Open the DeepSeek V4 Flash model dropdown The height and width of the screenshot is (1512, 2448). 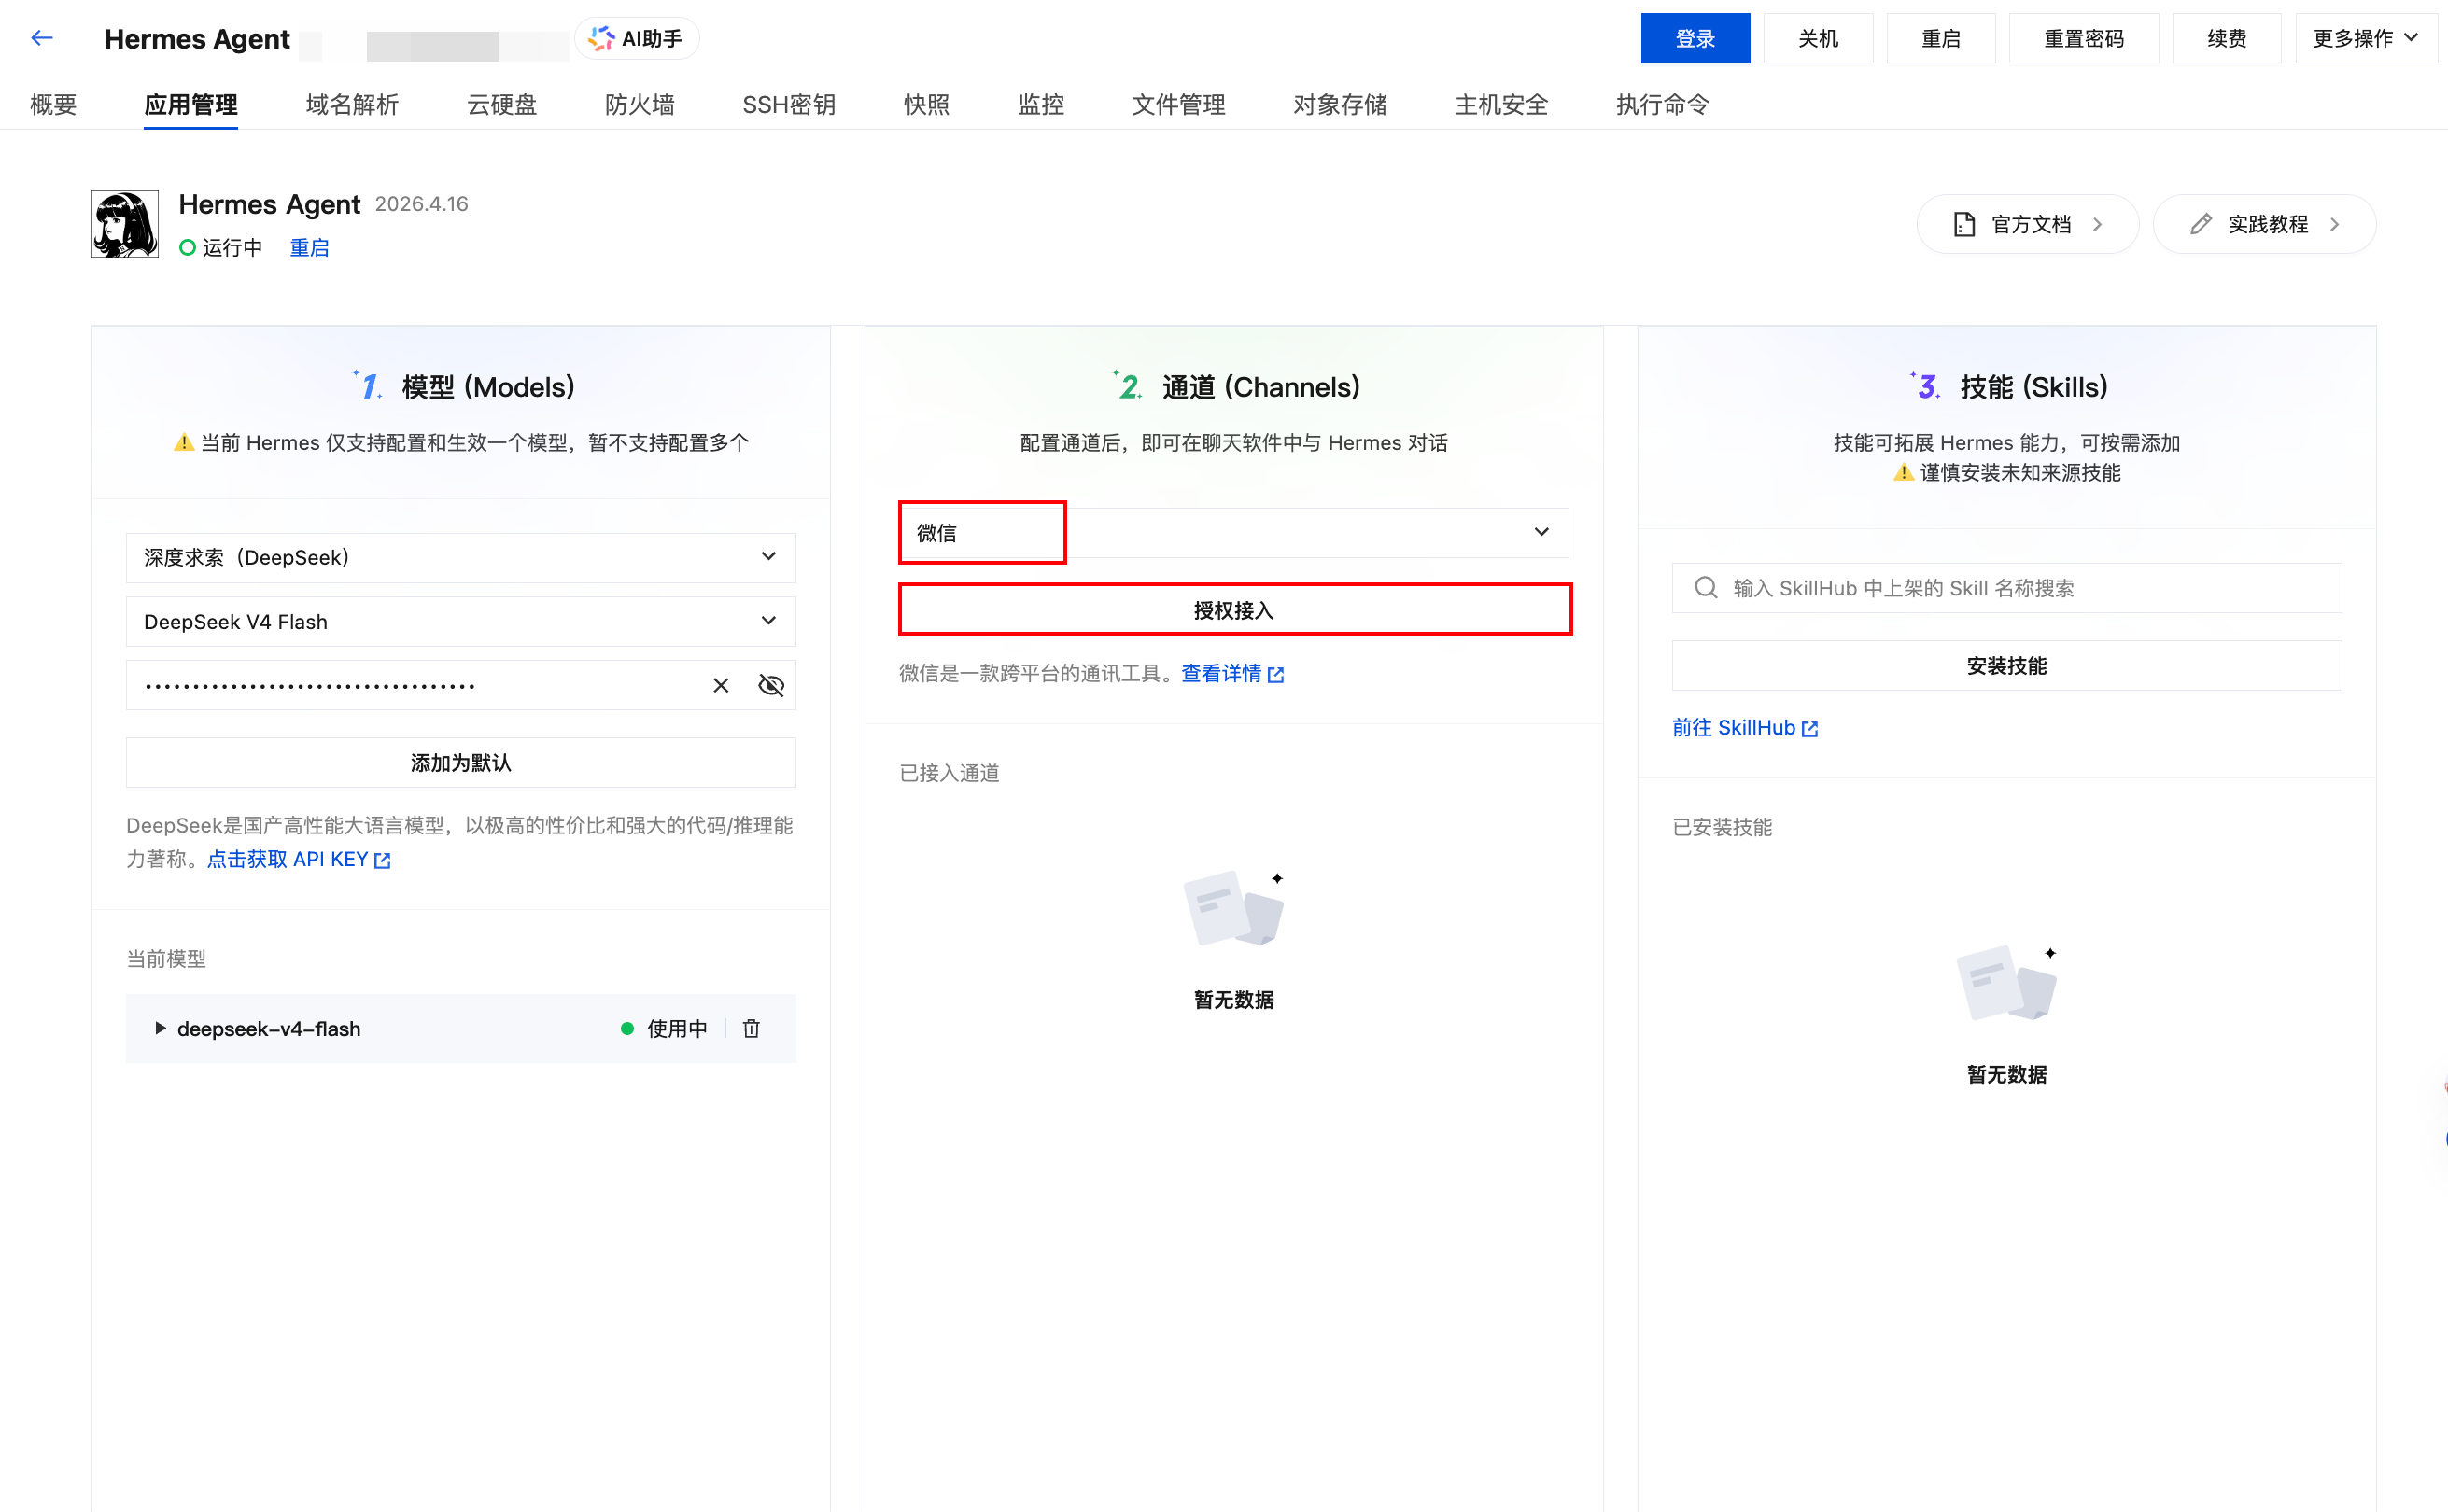coord(461,621)
